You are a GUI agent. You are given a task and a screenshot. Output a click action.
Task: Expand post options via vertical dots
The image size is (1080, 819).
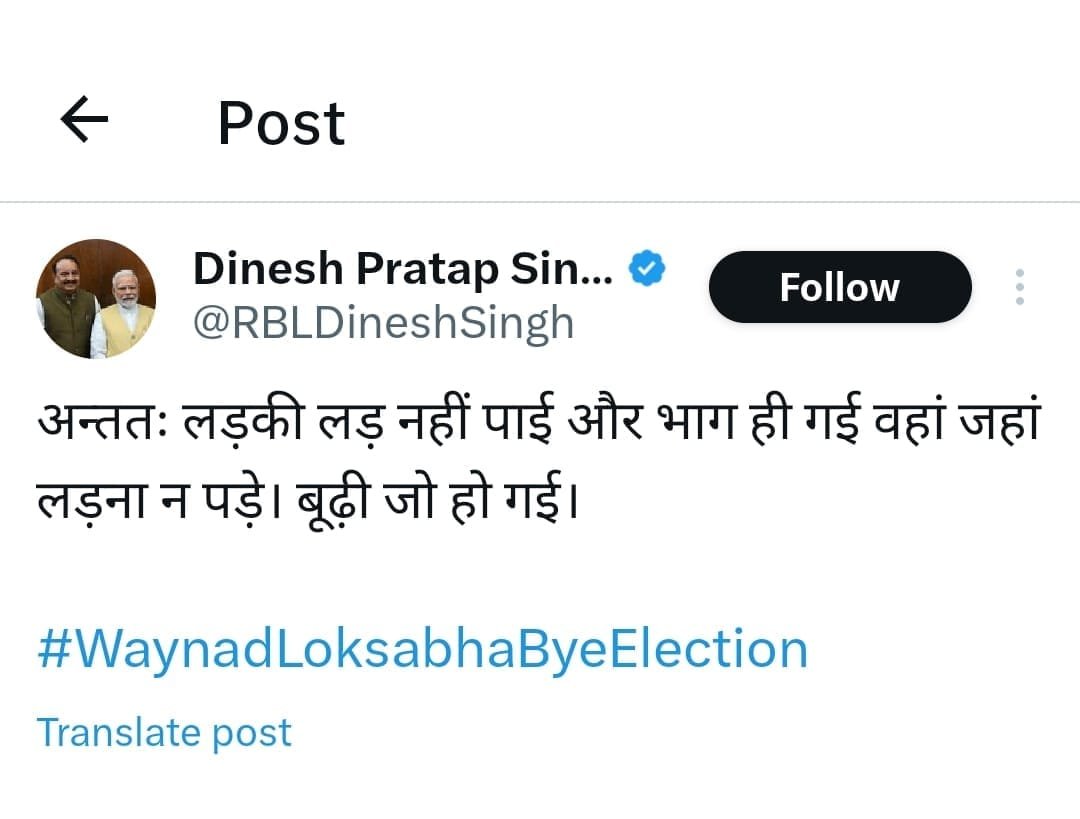1019,287
